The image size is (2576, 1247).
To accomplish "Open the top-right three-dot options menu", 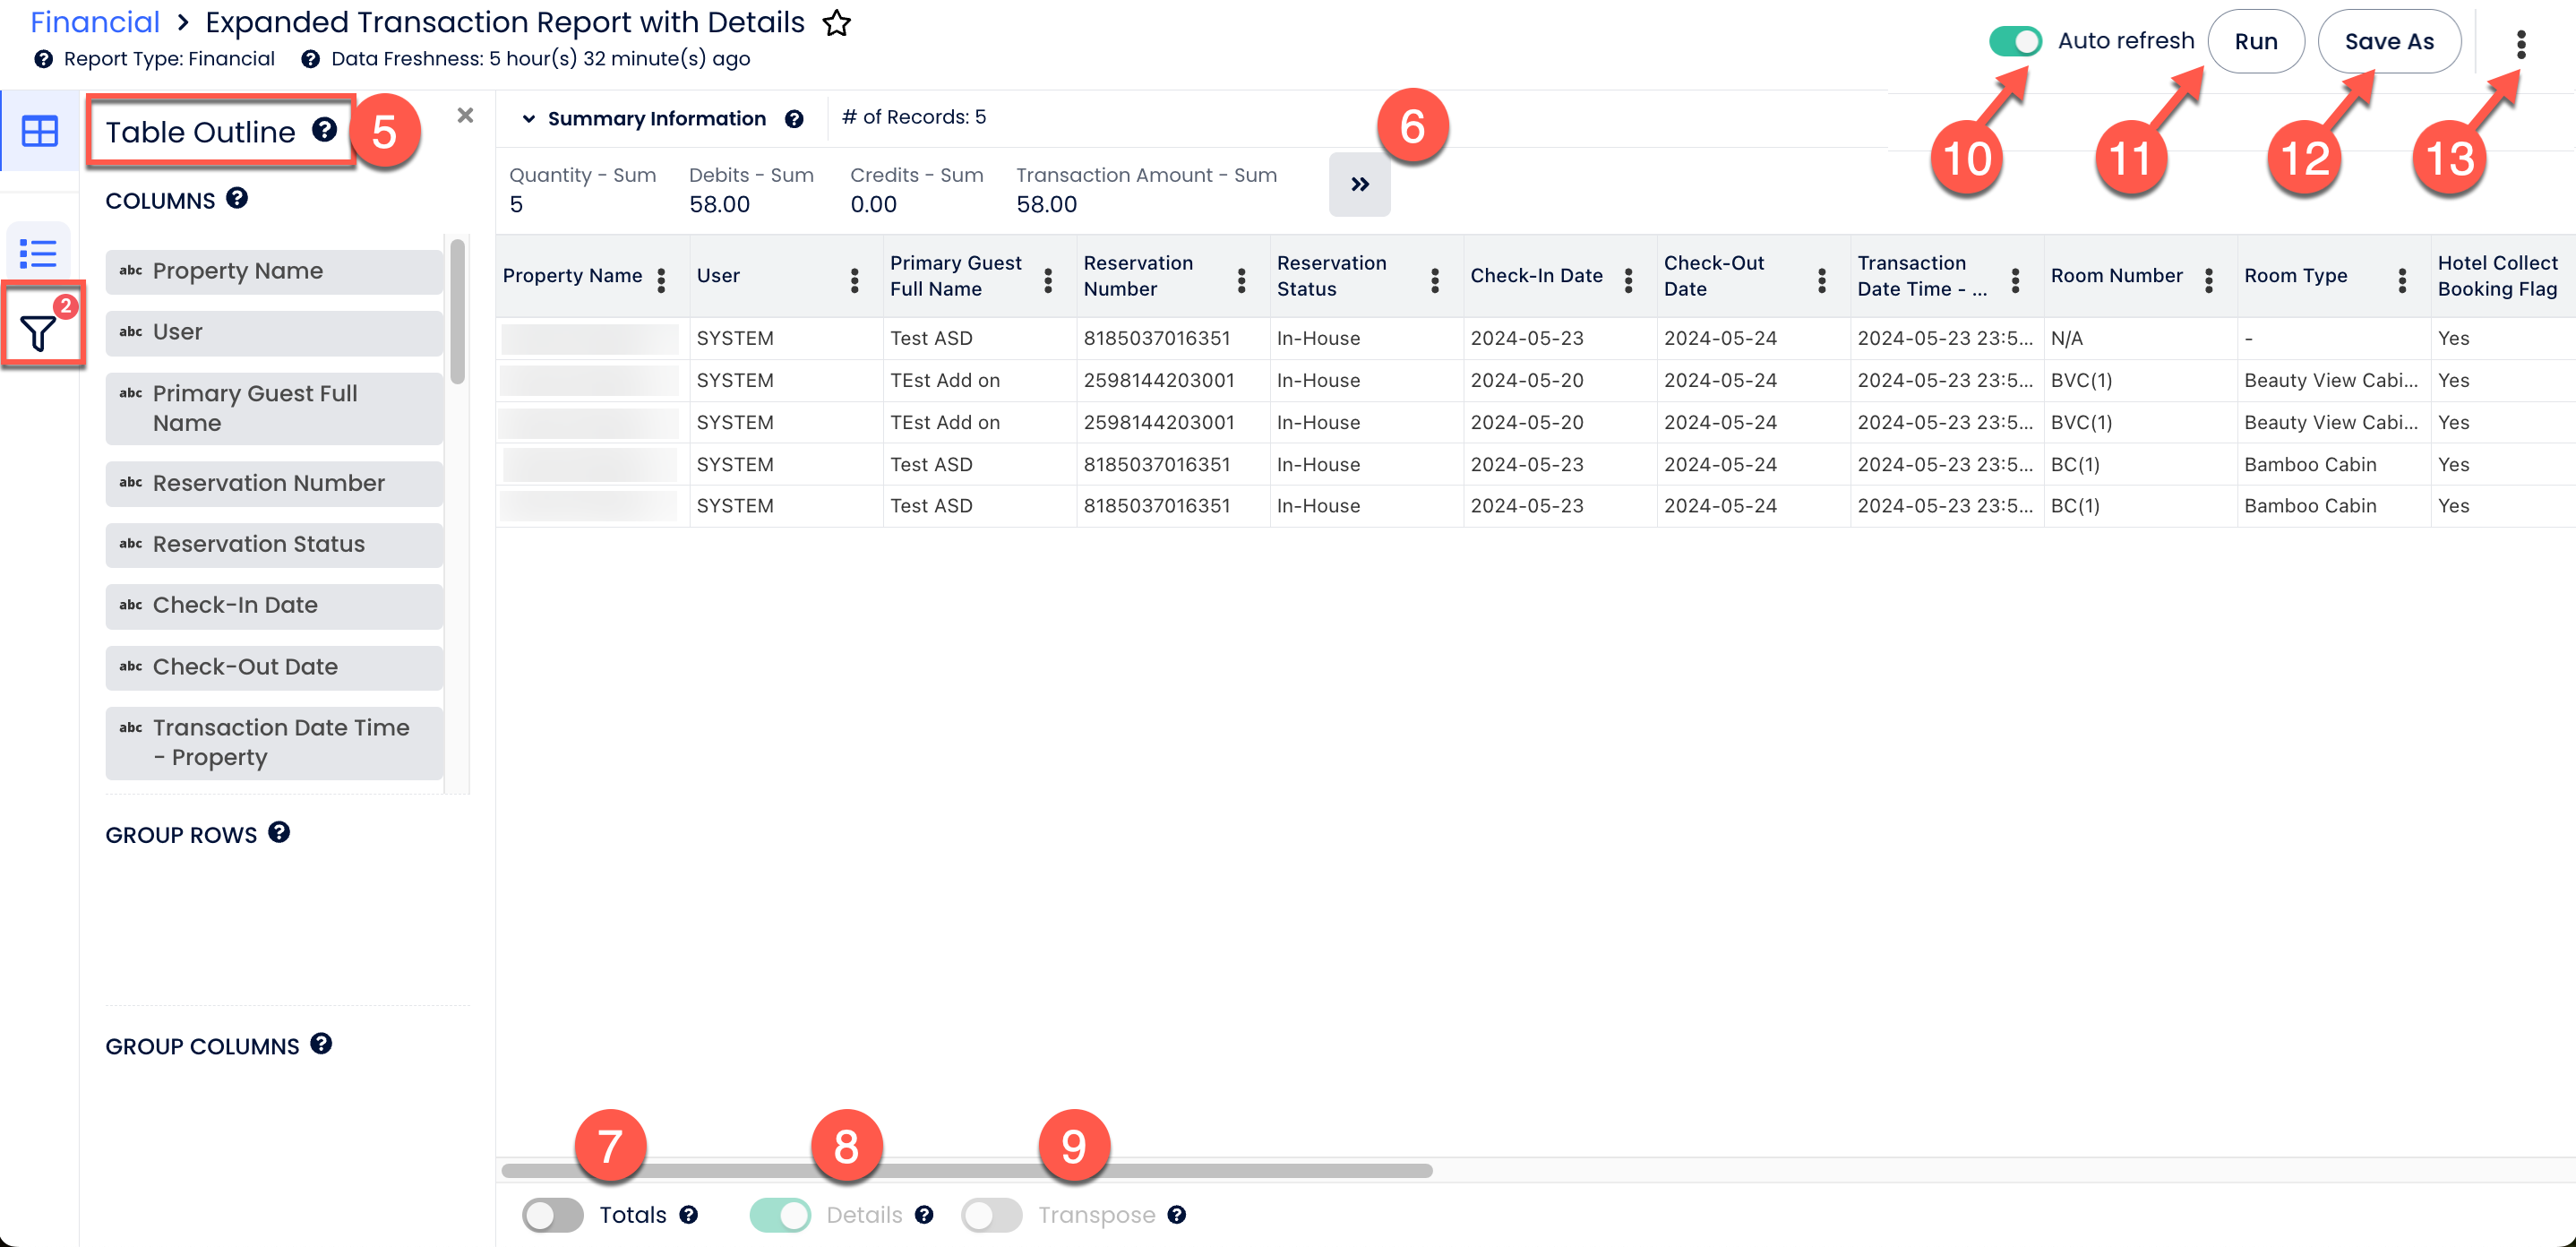I will point(2520,44).
